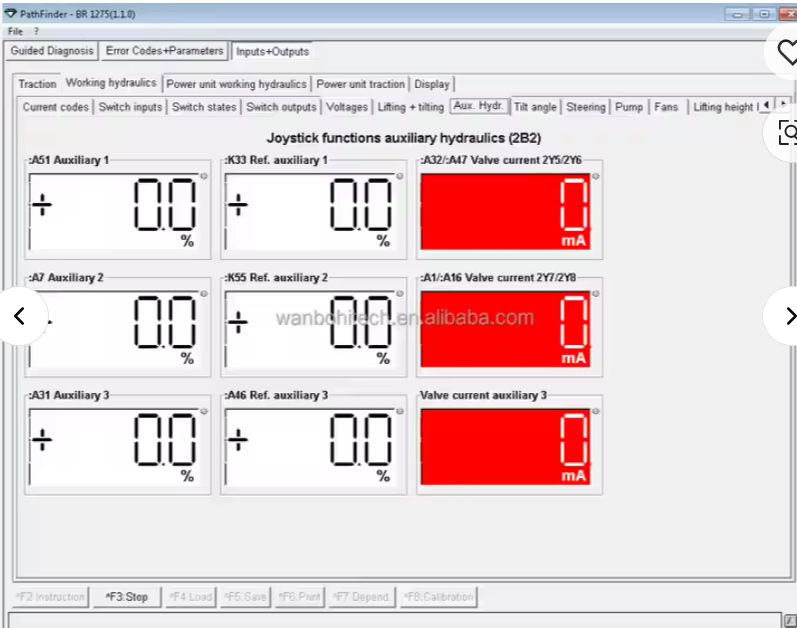The height and width of the screenshot is (628, 797).
Task: Open Current codes sub-tab
Action: pyautogui.click(x=56, y=107)
